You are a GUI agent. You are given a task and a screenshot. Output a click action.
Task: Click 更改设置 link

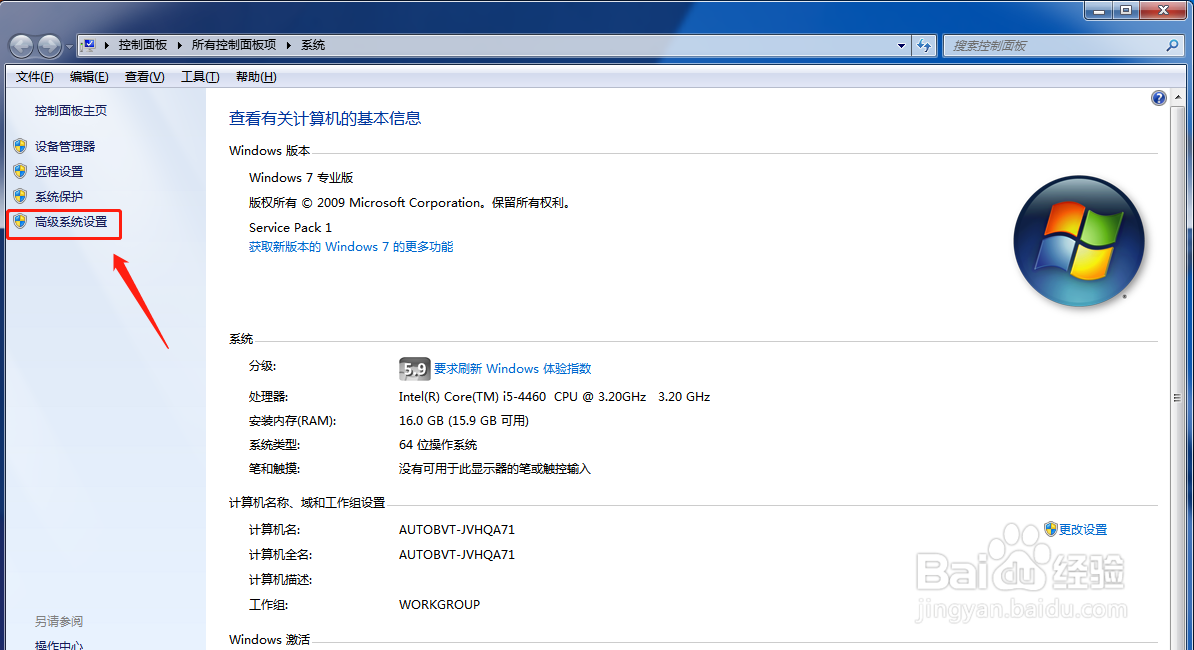(x=1083, y=529)
